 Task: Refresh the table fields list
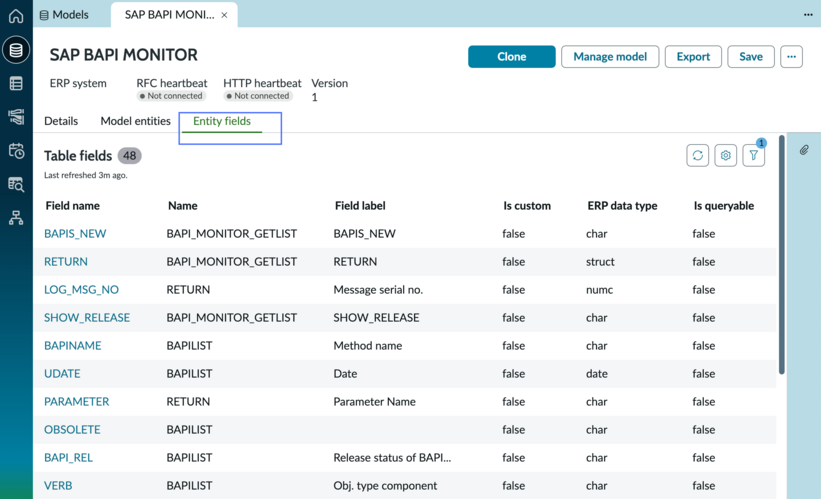[x=697, y=156]
